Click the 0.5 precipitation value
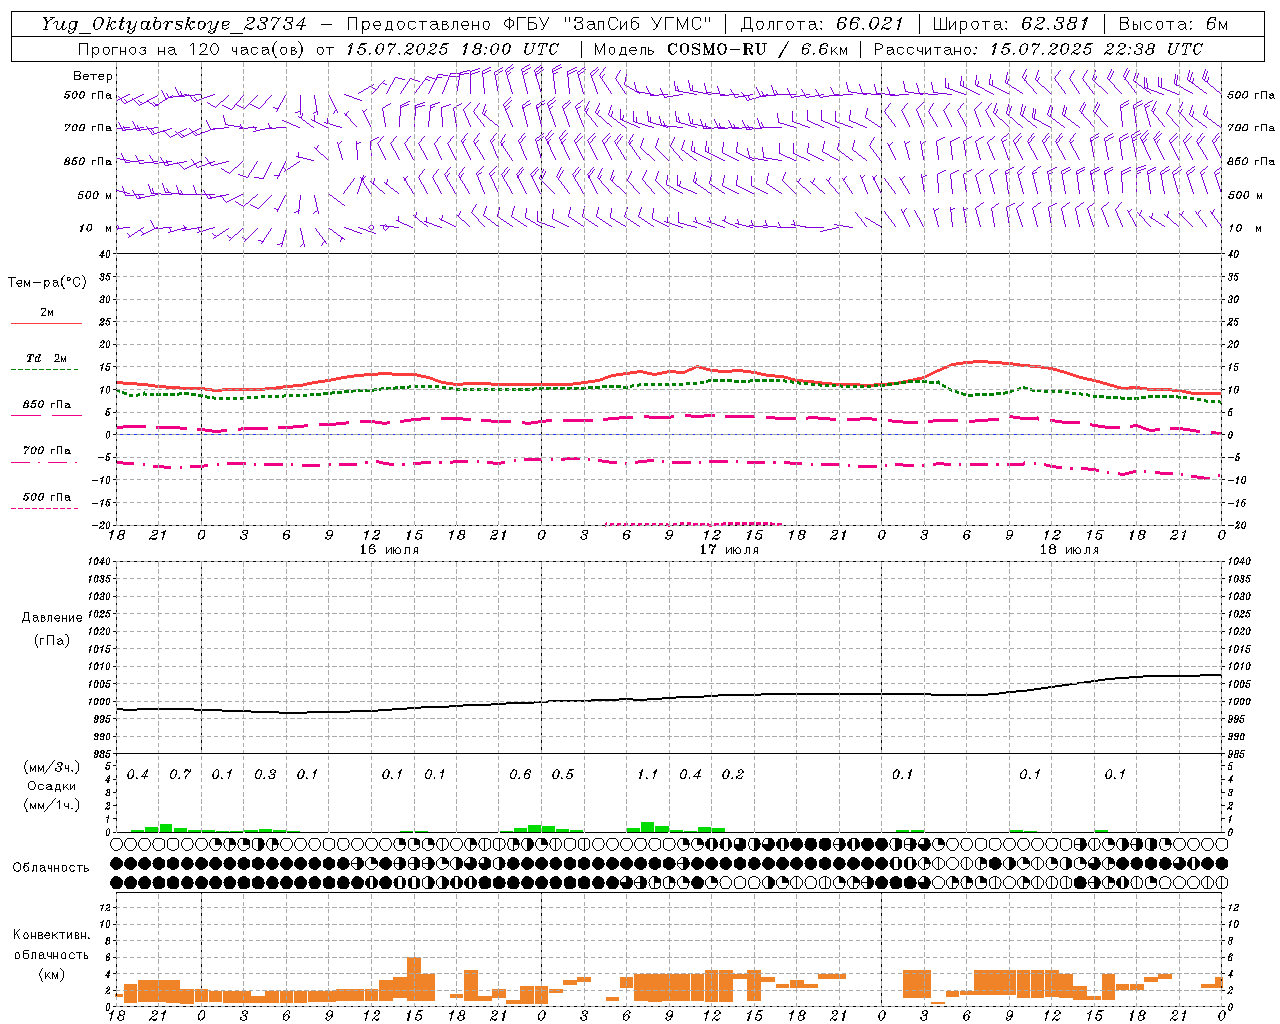 pyautogui.click(x=563, y=774)
